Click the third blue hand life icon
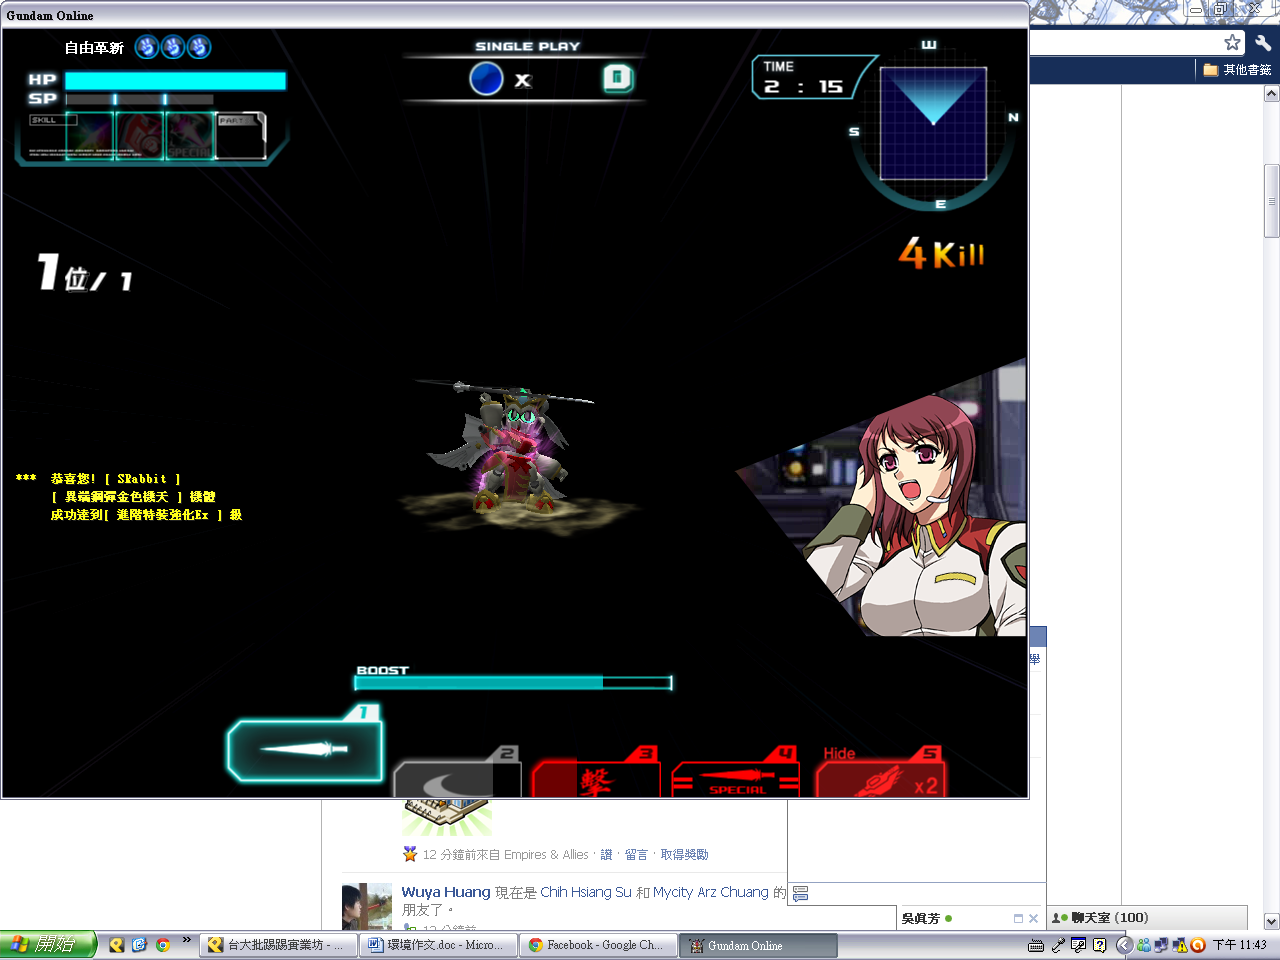1280x960 pixels. pos(199,47)
